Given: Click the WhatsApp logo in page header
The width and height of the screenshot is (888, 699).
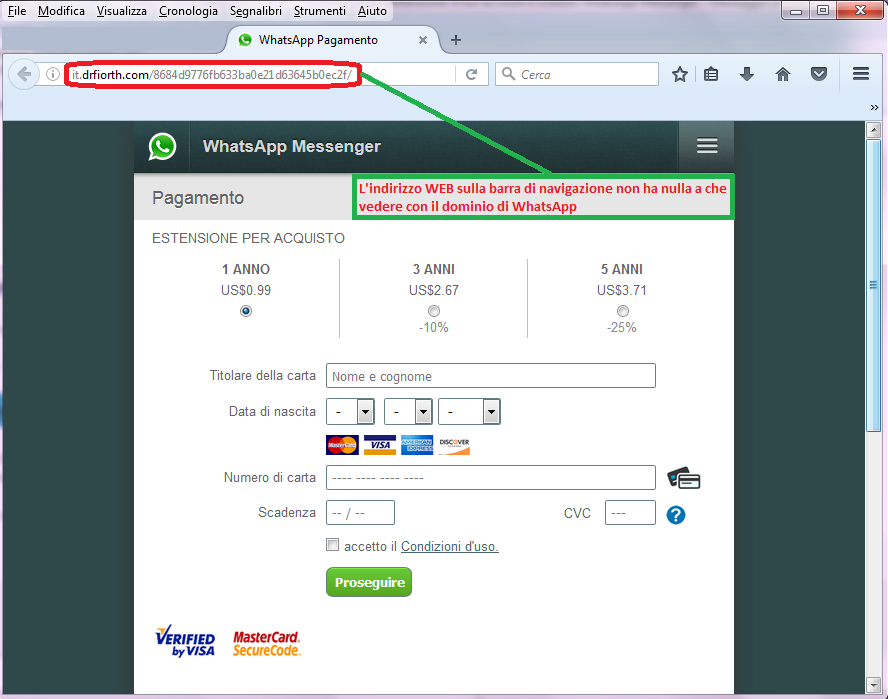Looking at the screenshot, I should [x=162, y=147].
